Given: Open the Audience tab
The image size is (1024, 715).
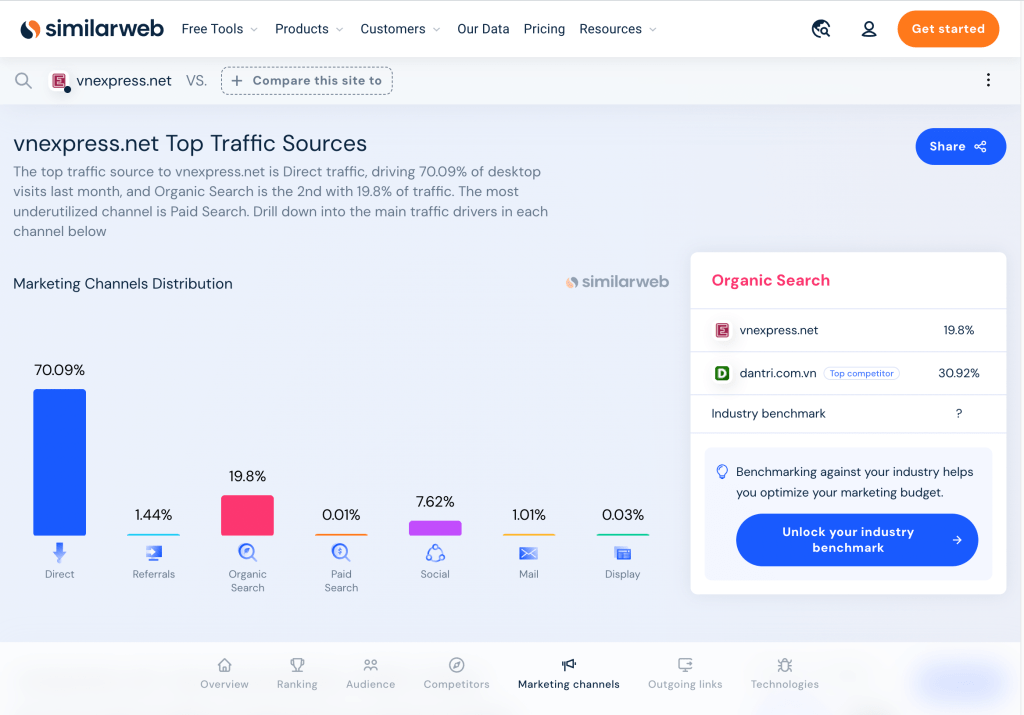Looking at the screenshot, I should [370, 673].
